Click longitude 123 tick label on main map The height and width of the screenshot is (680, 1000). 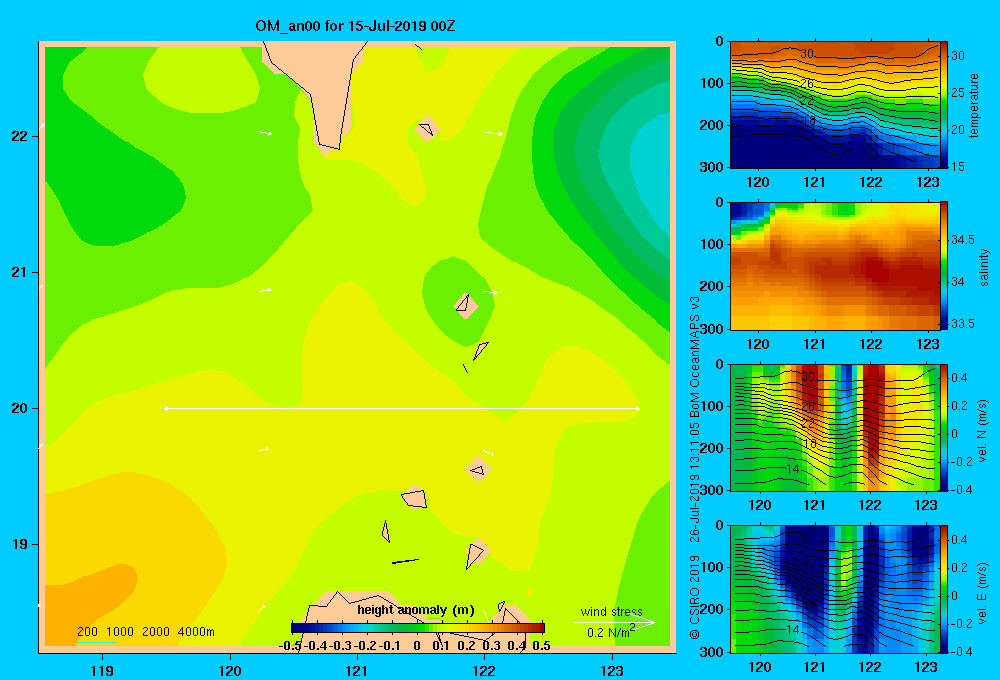click(612, 670)
